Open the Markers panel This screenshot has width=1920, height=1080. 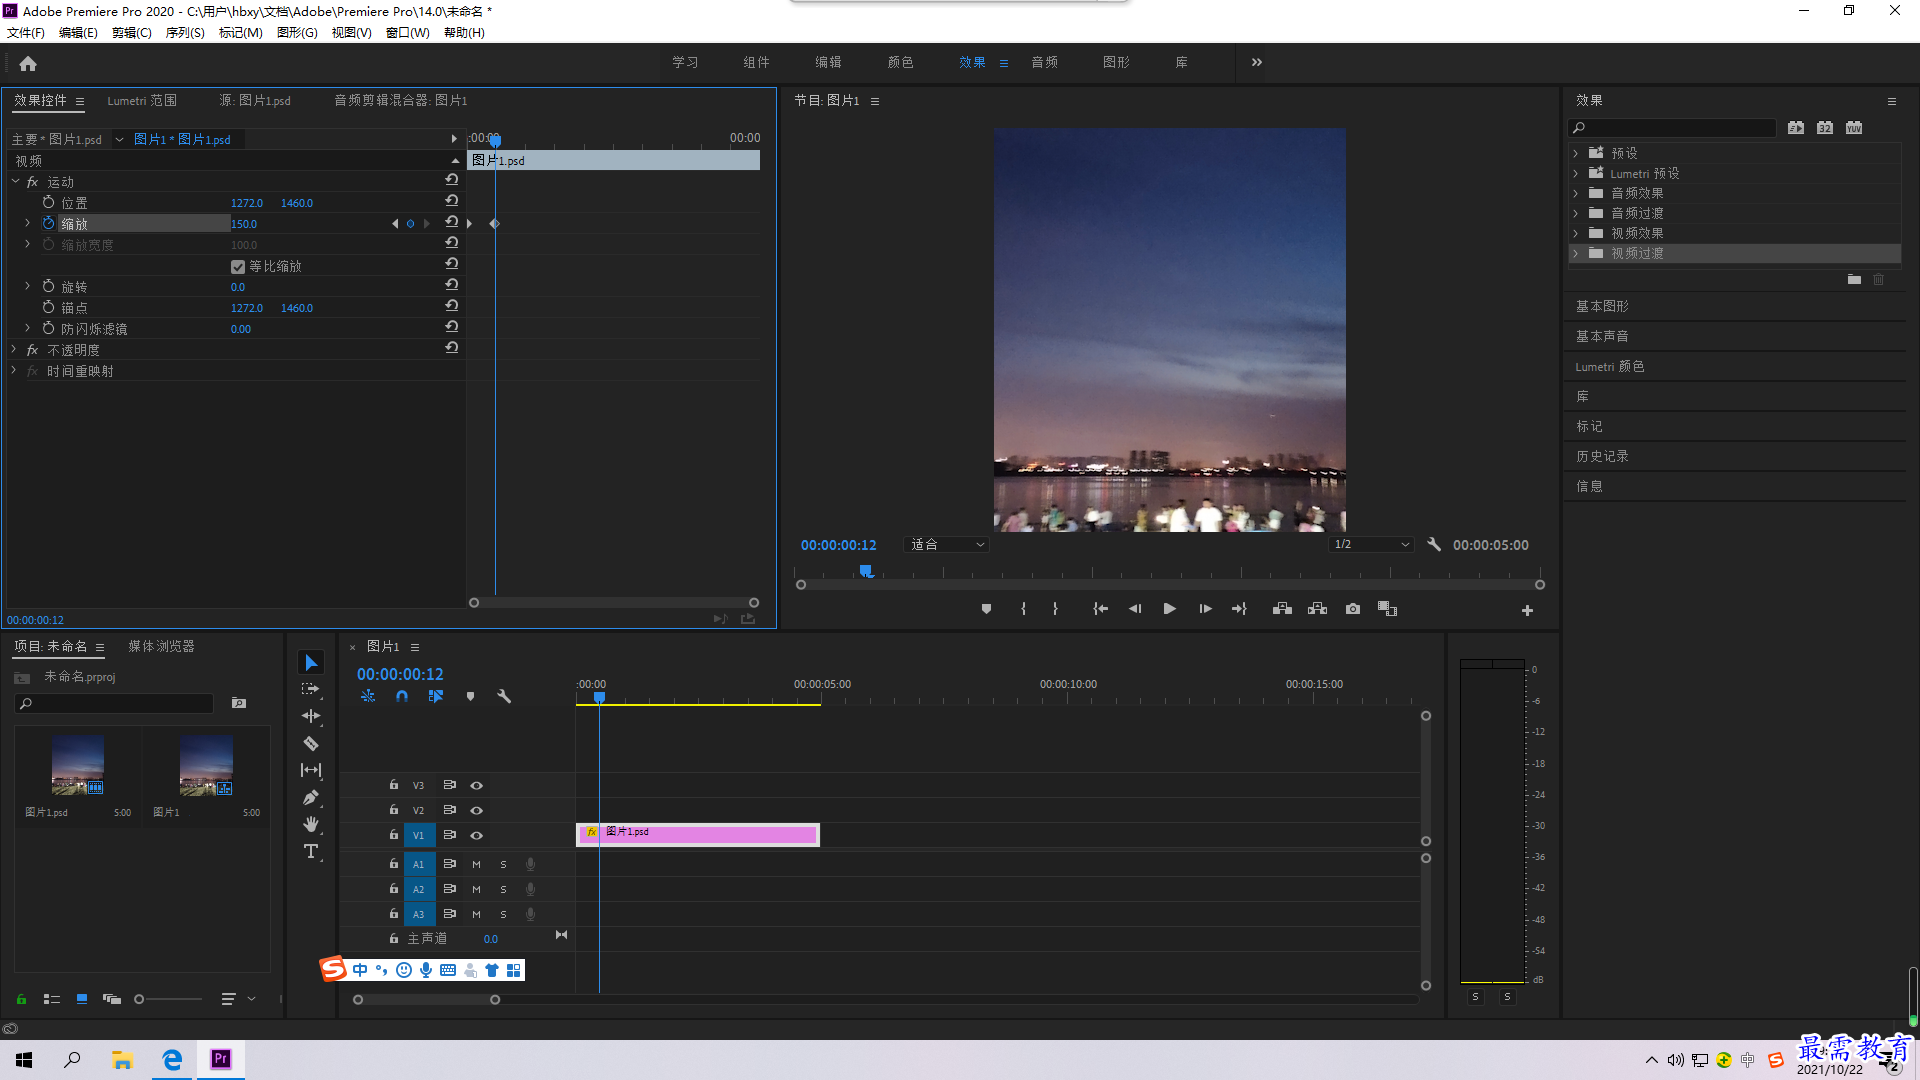tap(1589, 426)
